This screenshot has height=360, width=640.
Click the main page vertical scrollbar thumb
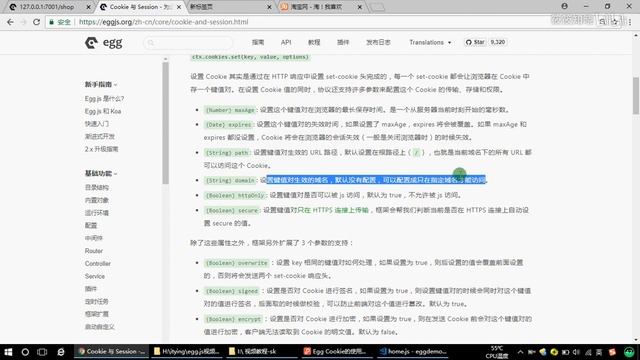coord(636,96)
